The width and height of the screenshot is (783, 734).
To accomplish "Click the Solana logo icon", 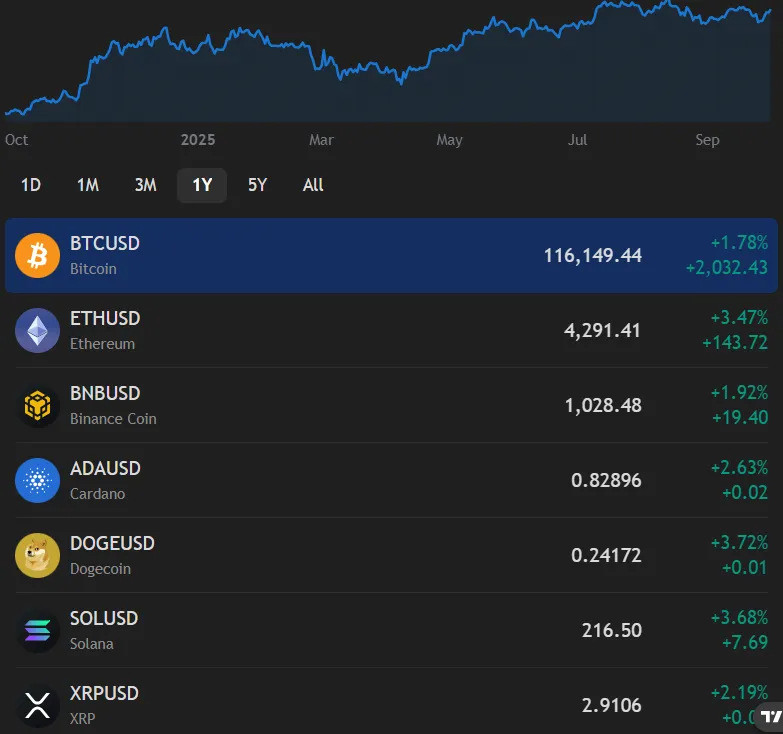I will click(37, 631).
